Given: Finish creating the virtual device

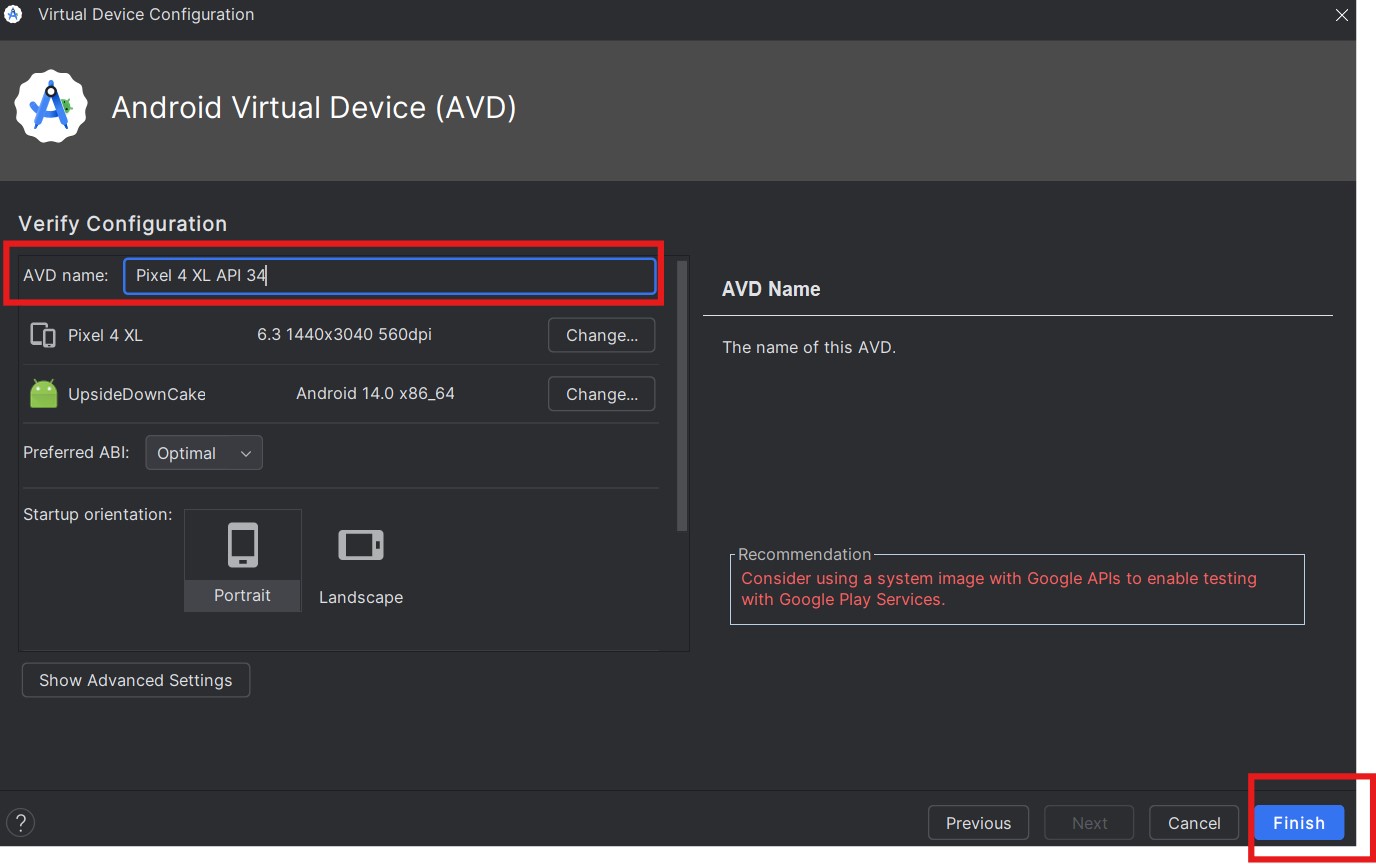Looking at the screenshot, I should [x=1299, y=823].
